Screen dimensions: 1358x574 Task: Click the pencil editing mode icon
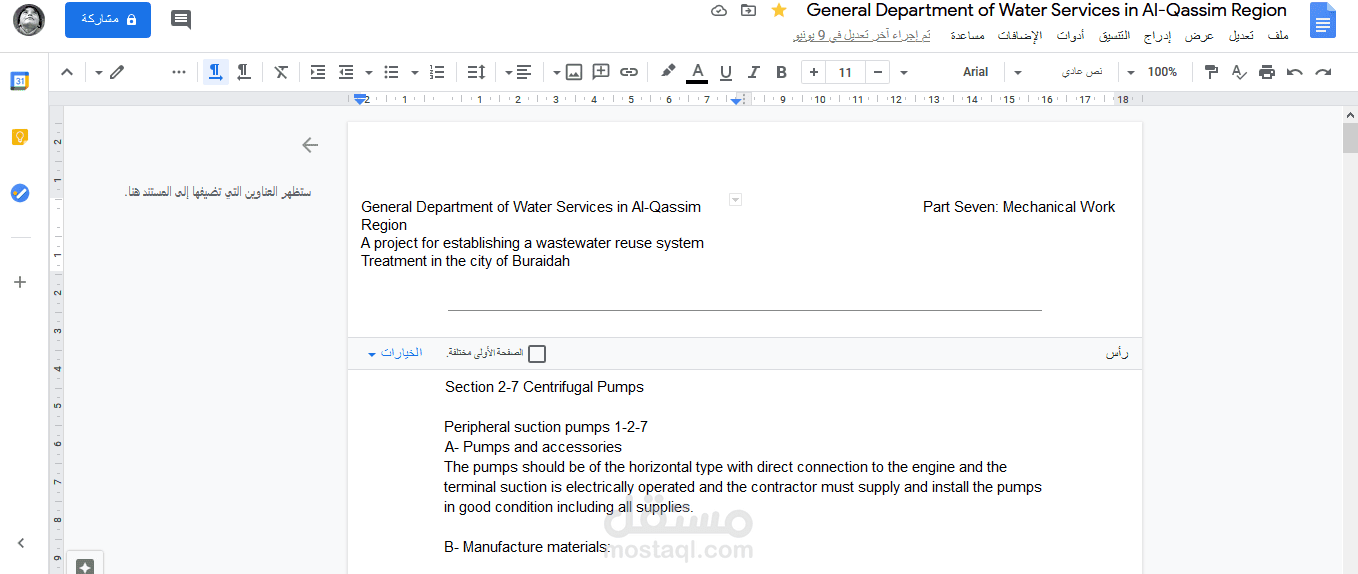click(117, 72)
